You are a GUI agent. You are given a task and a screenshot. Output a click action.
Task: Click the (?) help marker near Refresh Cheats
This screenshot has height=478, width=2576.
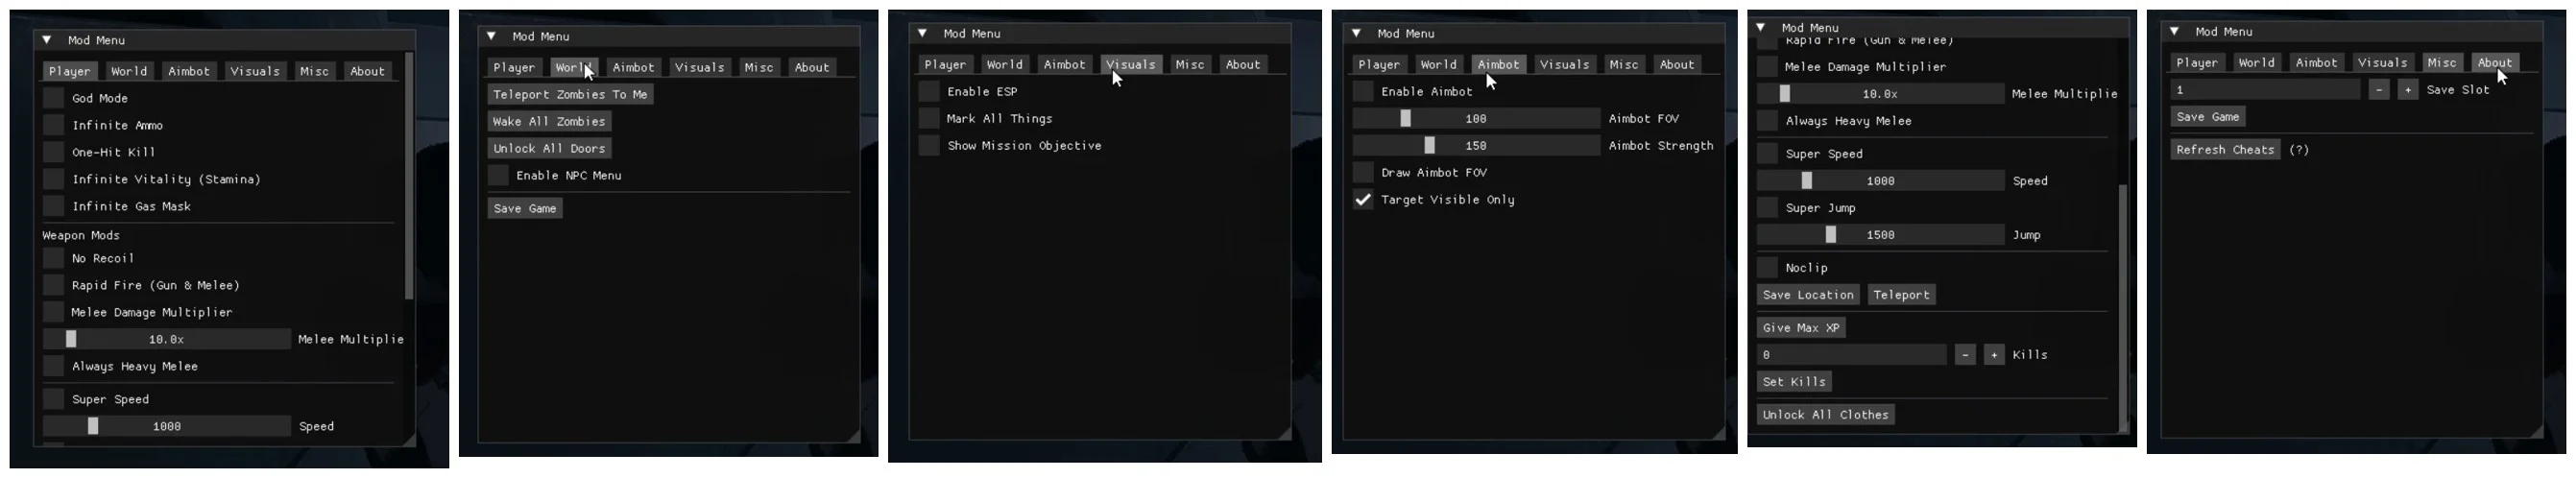pos(2299,150)
